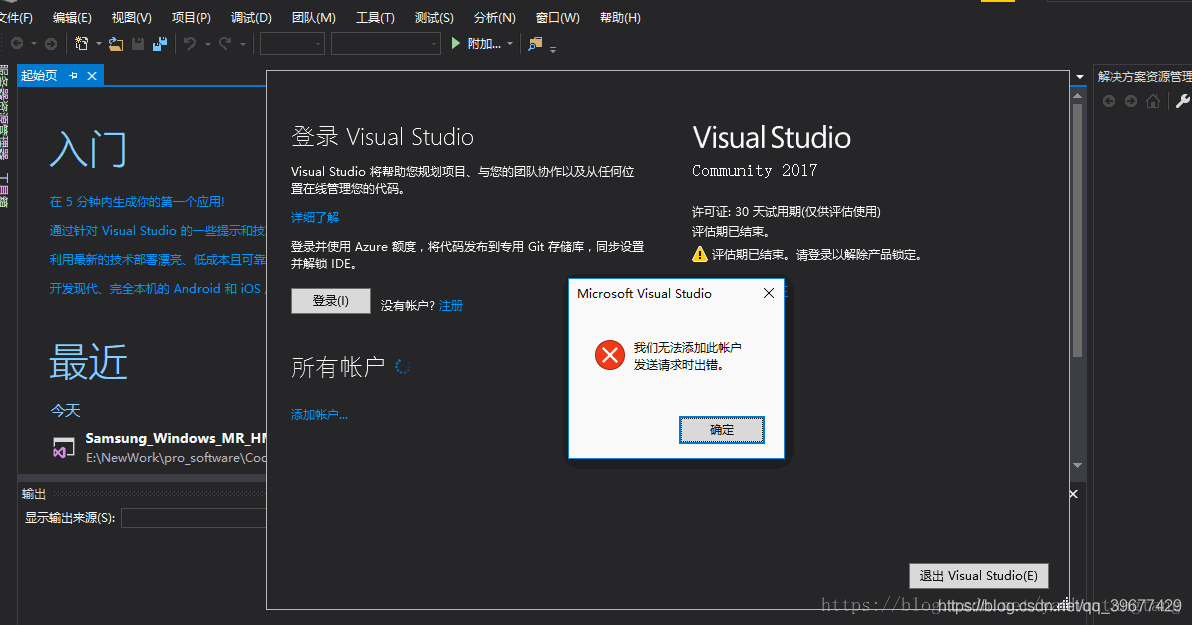Switch to the 起始页 tab
This screenshot has width=1192, height=625.
point(39,76)
